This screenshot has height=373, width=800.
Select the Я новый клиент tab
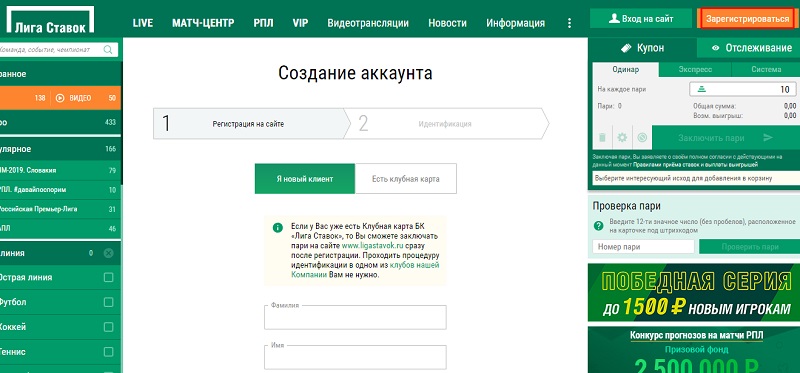[305, 179]
